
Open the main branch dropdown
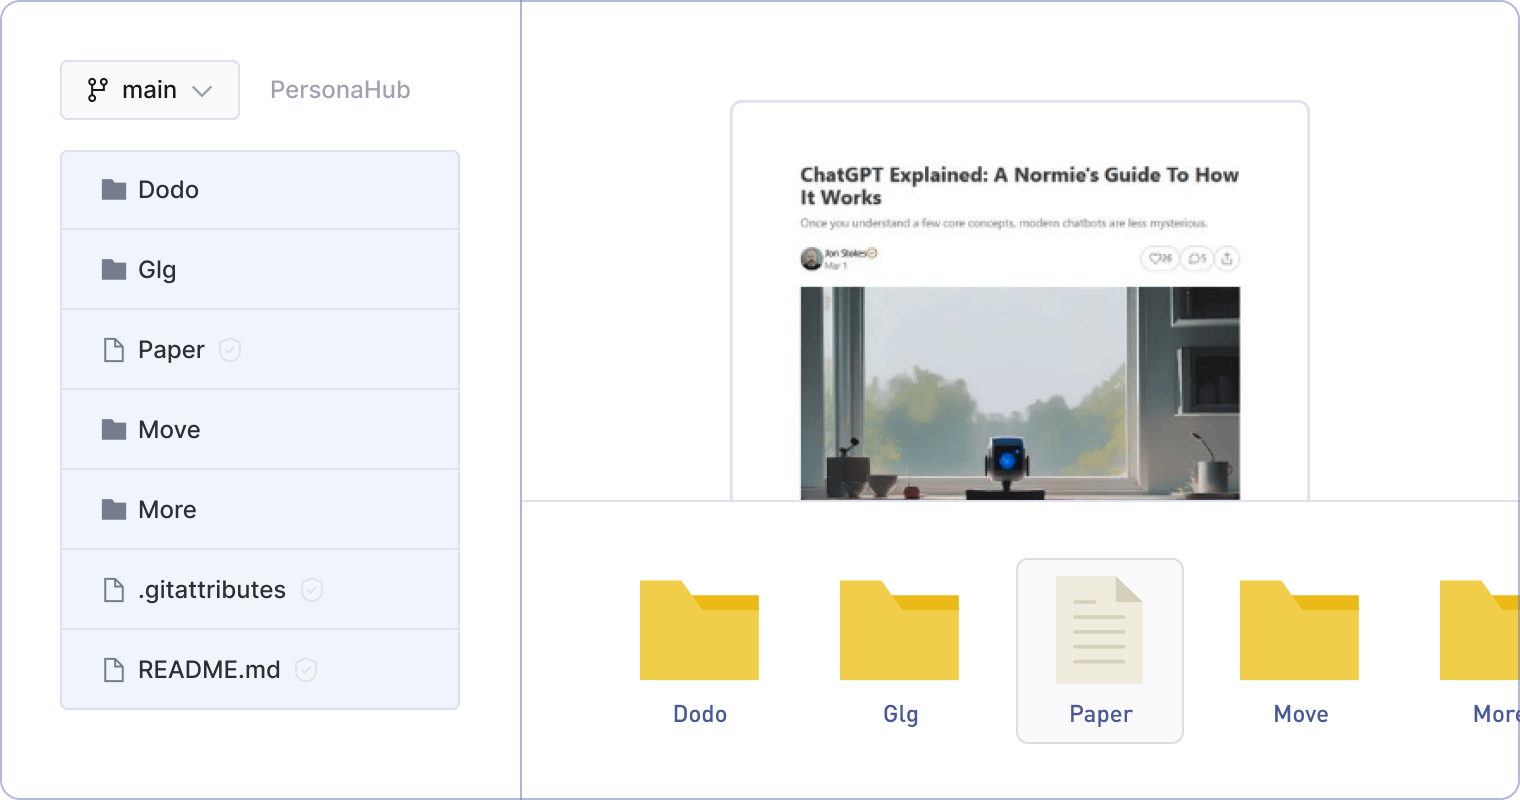[150, 90]
